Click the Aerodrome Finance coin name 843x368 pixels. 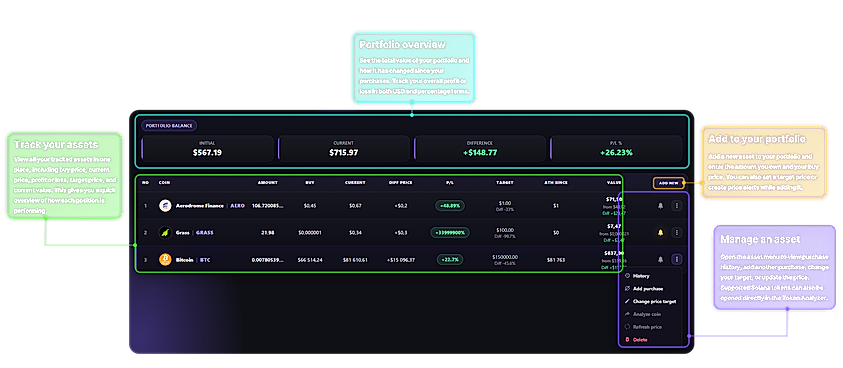tap(200, 206)
